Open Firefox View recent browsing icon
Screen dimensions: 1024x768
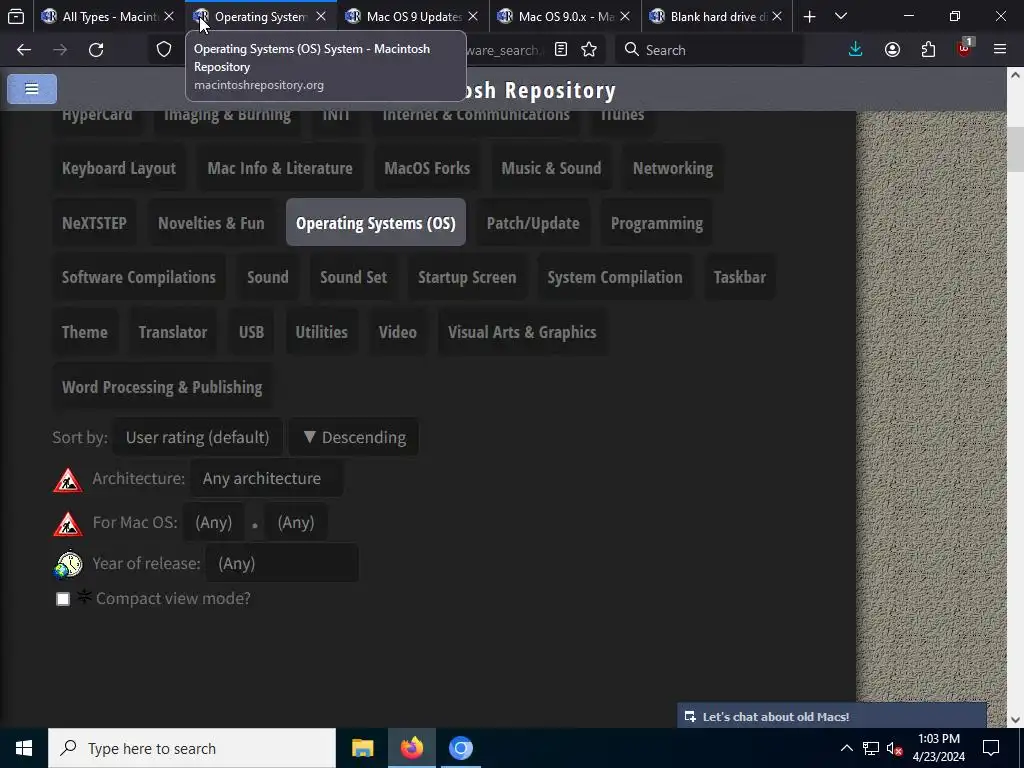point(16,17)
